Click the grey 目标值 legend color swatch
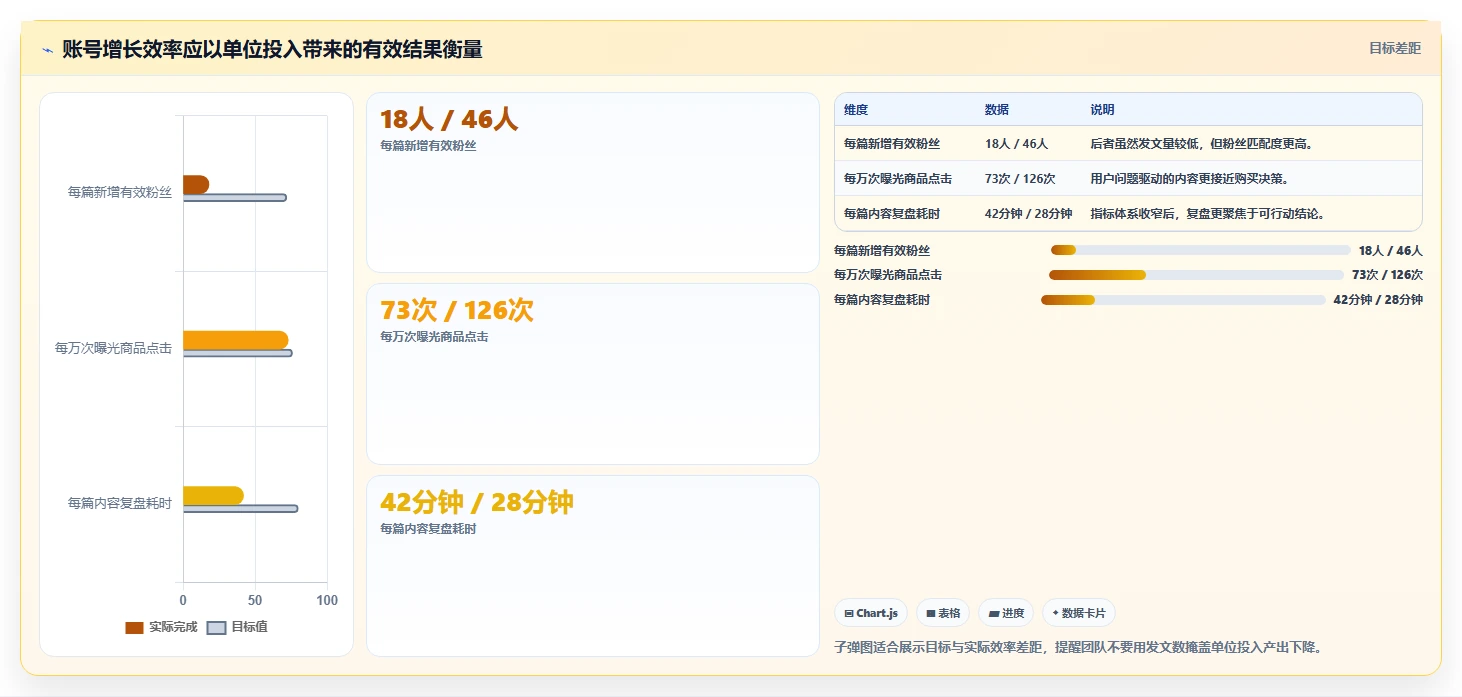Image resolution: width=1462 pixels, height=697 pixels. click(x=216, y=627)
